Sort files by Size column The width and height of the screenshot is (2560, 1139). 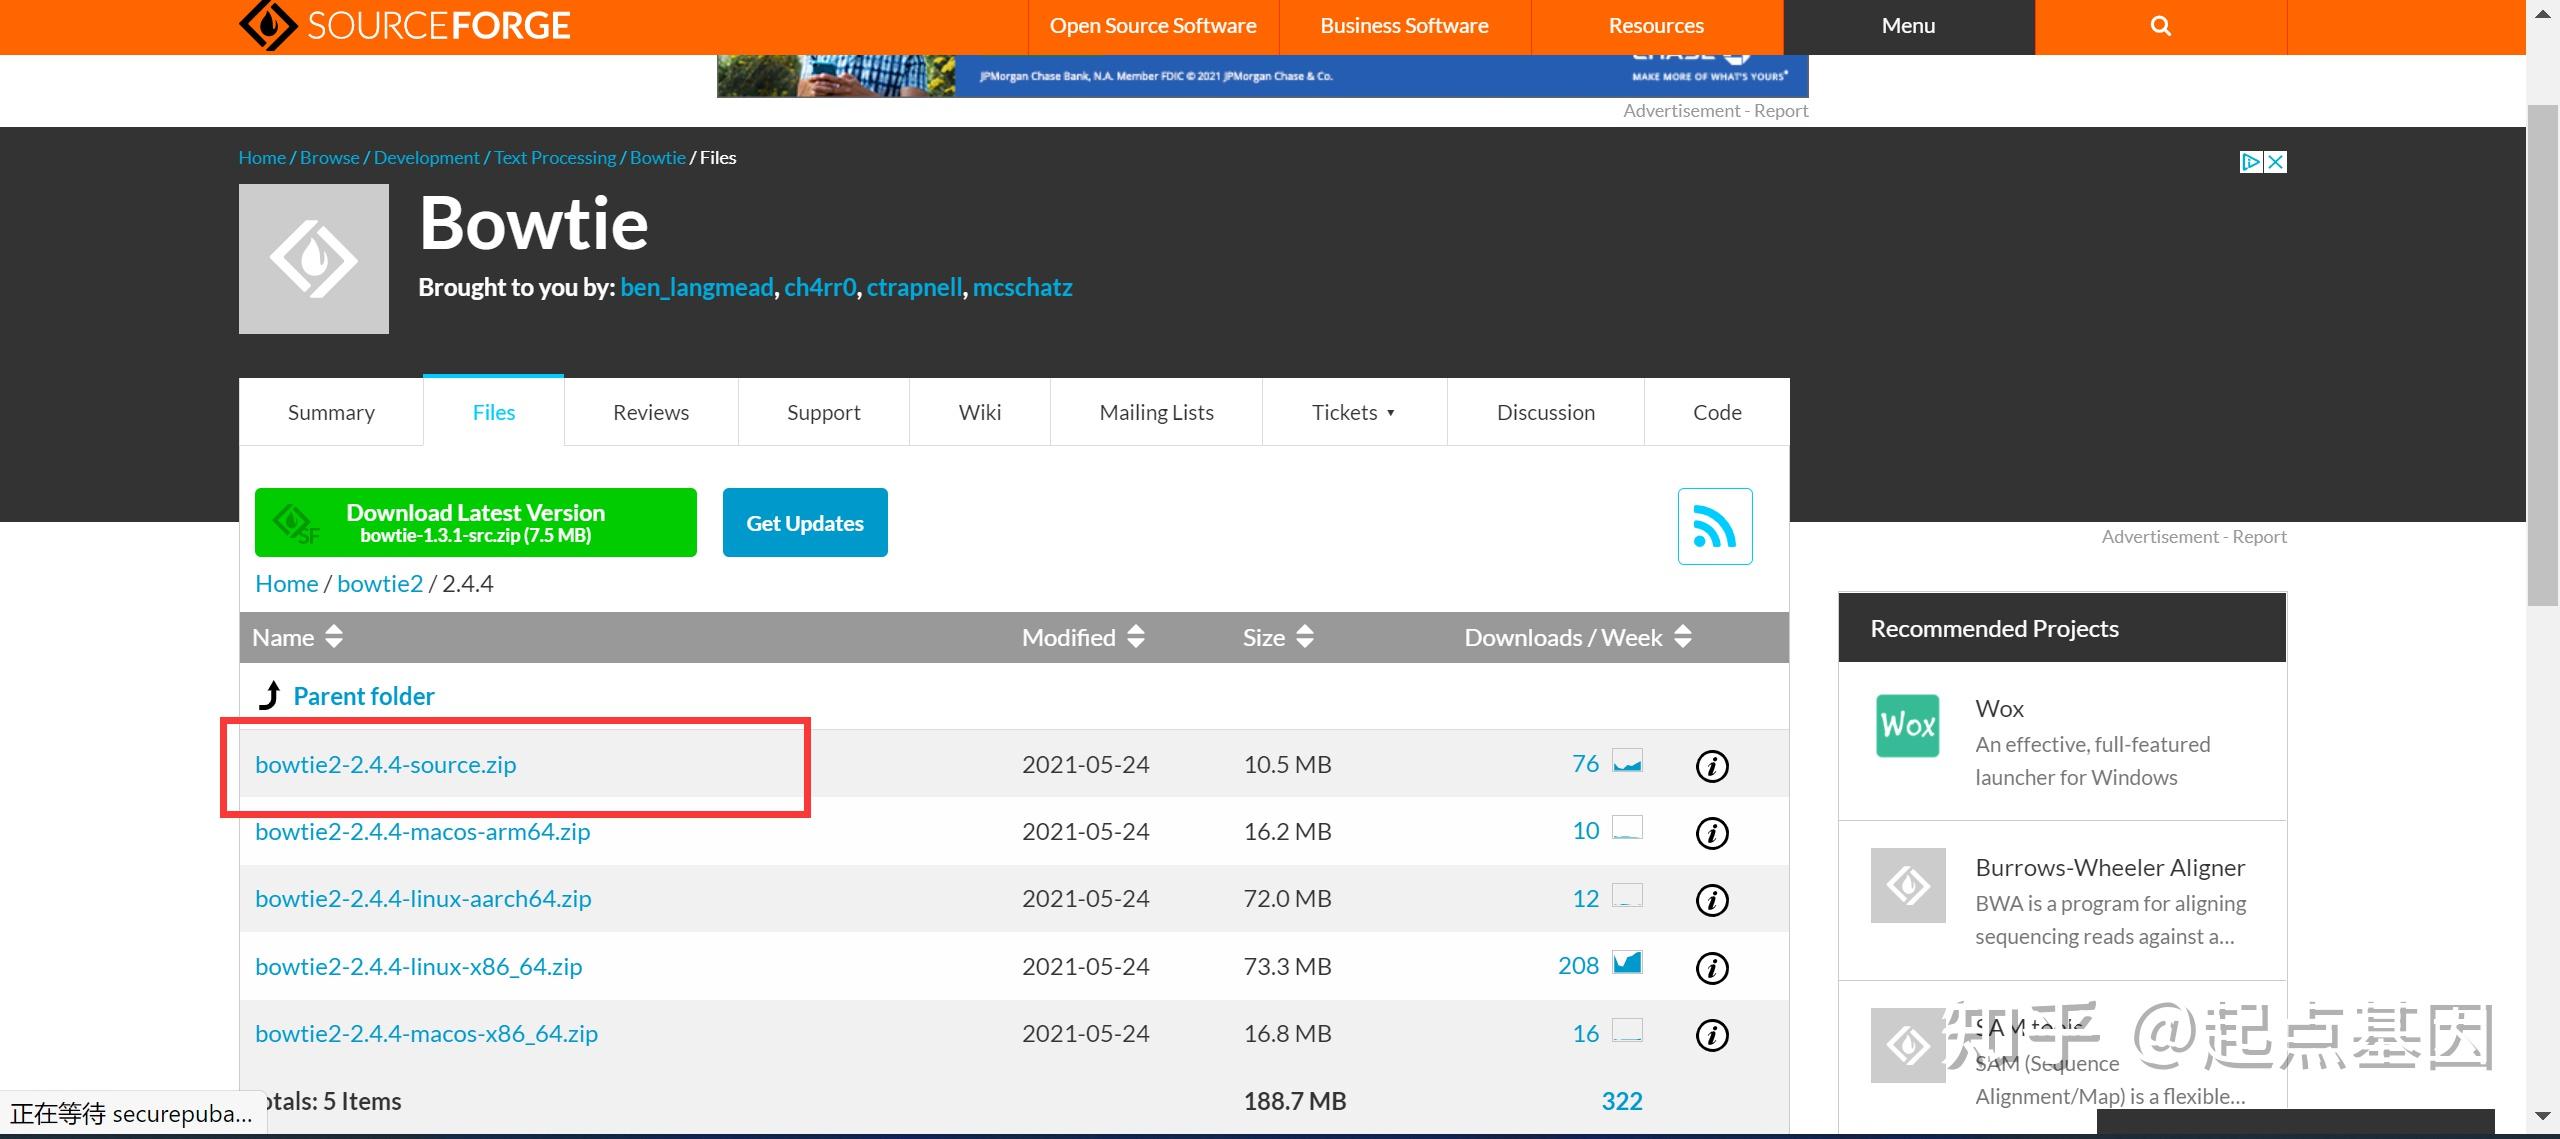(1278, 637)
